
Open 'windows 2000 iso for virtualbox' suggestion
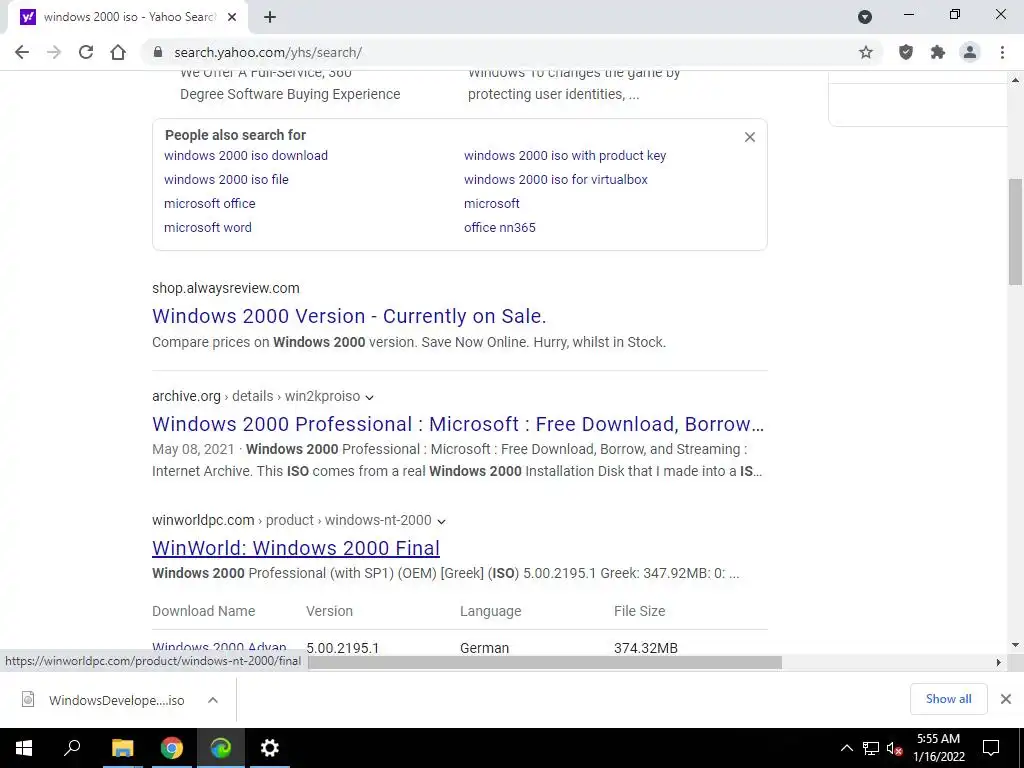click(556, 180)
